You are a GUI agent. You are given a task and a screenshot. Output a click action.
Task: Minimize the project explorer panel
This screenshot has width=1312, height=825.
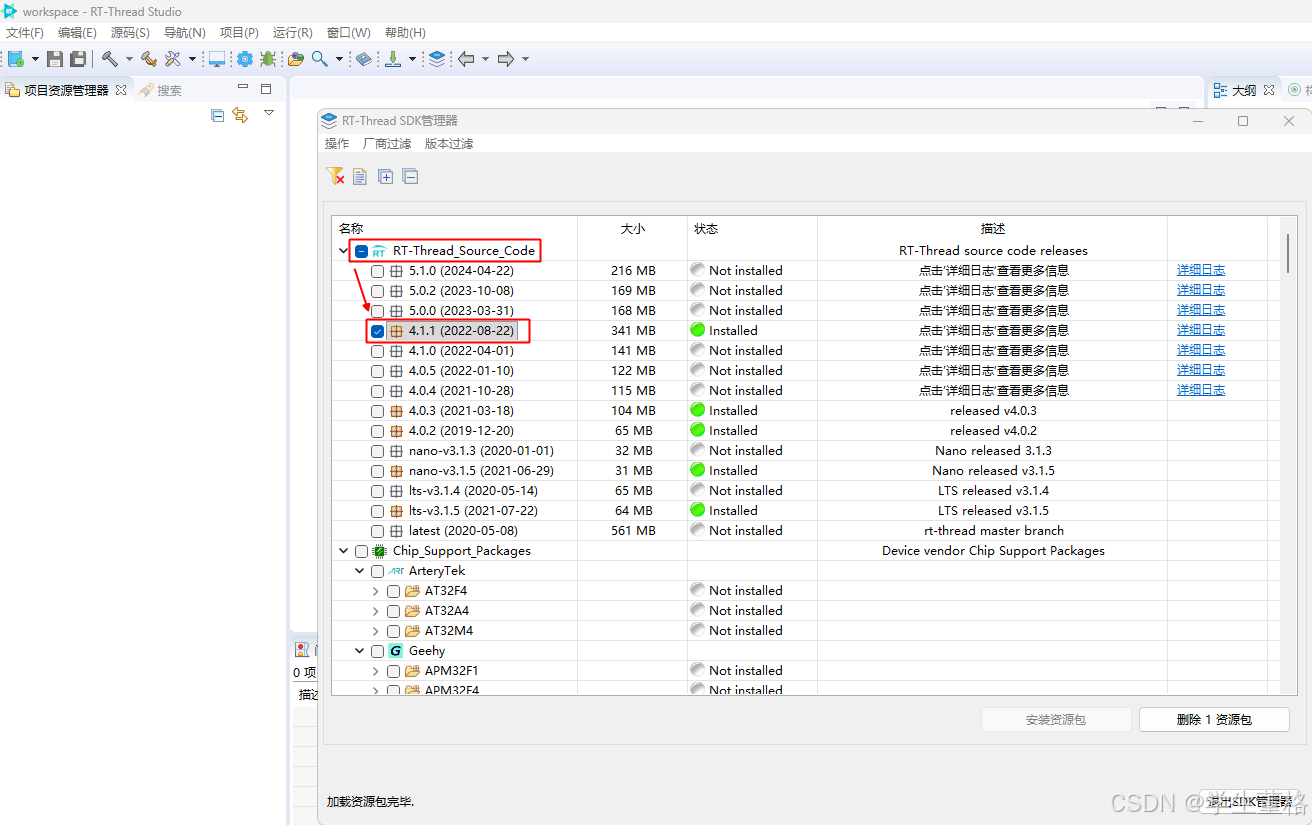(243, 88)
